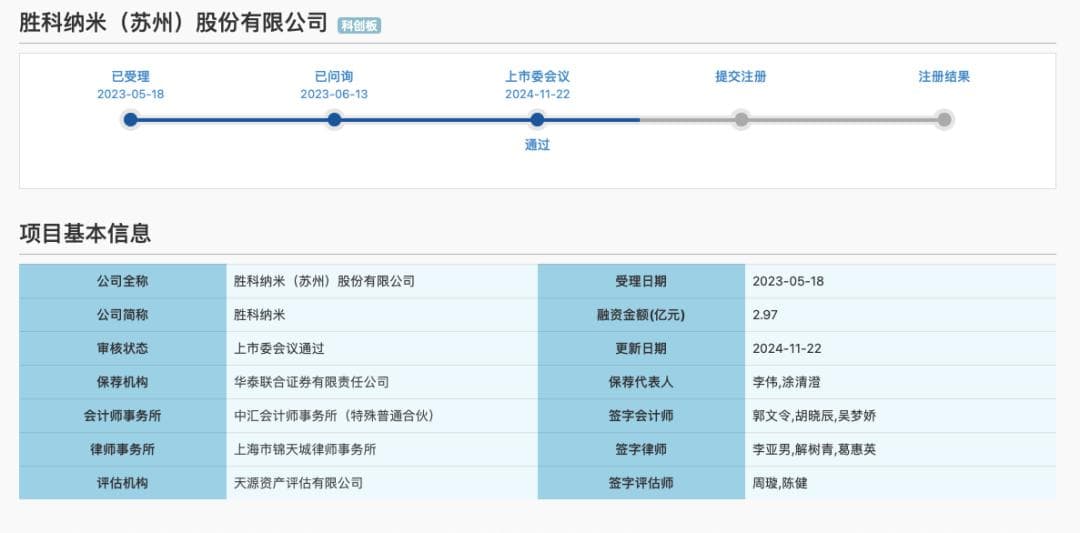Click the 通过 result text under timeline

tap(537, 145)
